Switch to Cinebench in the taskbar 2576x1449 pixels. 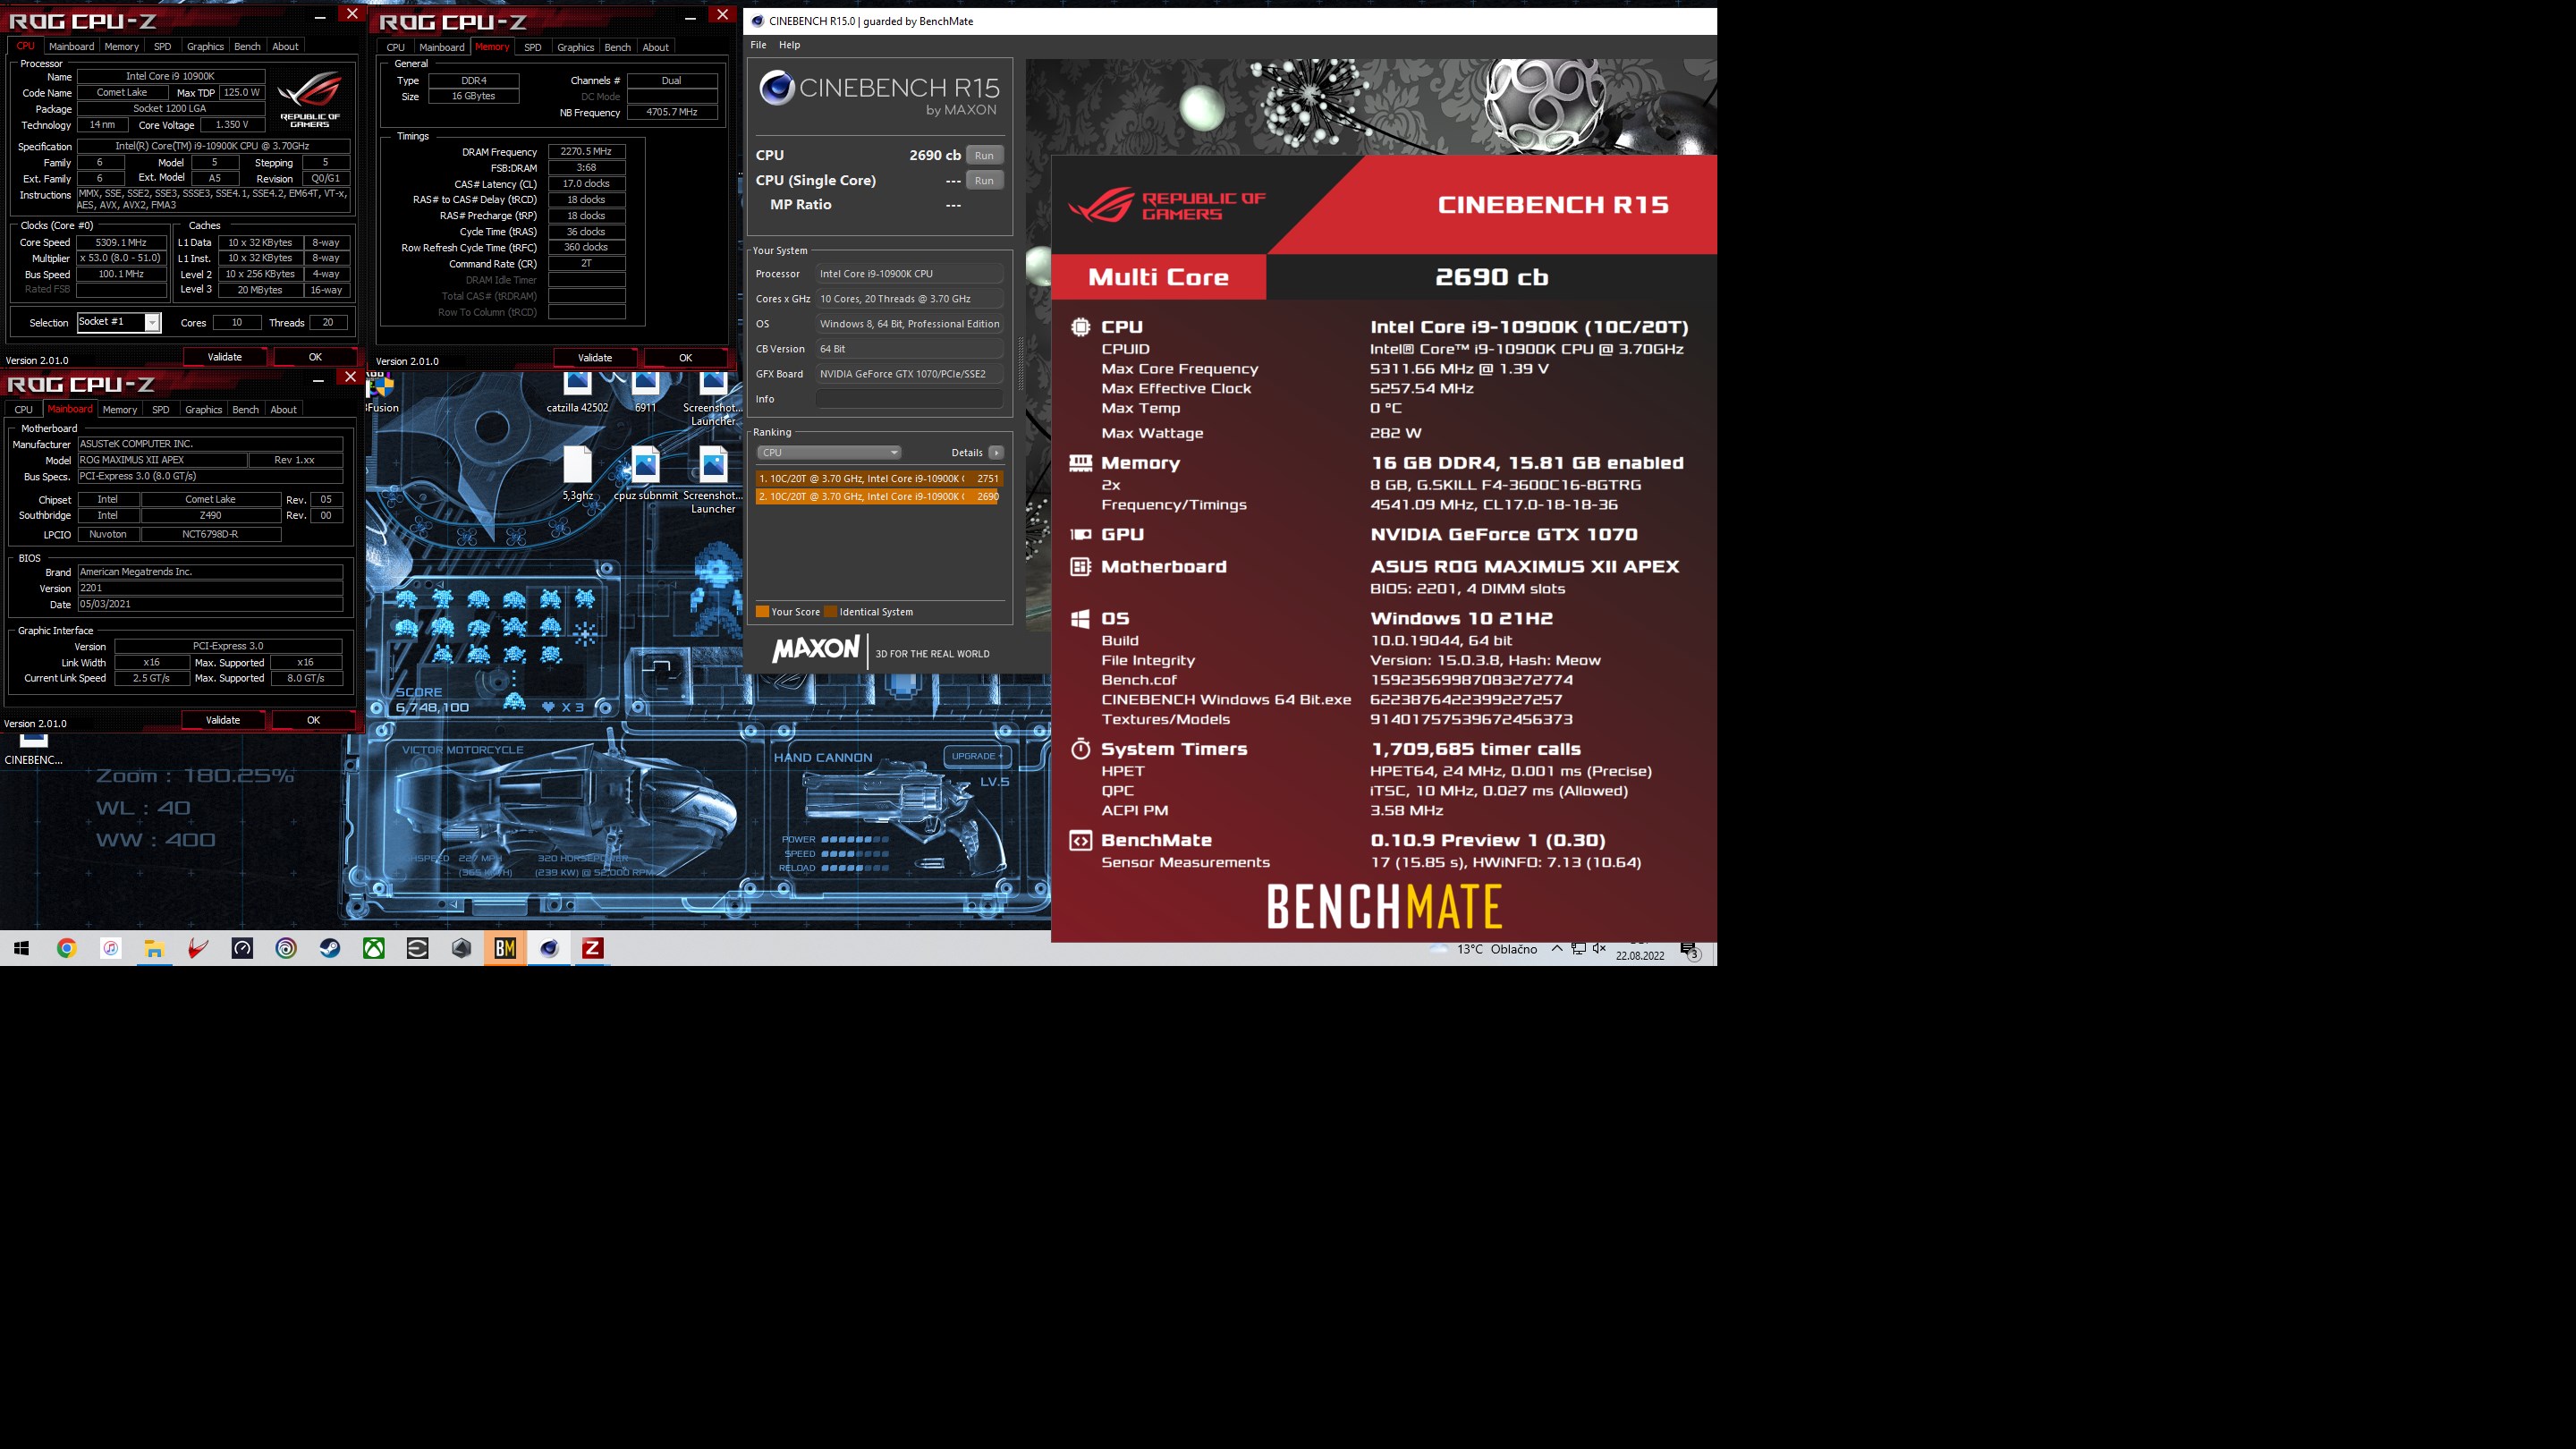pyautogui.click(x=549, y=948)
